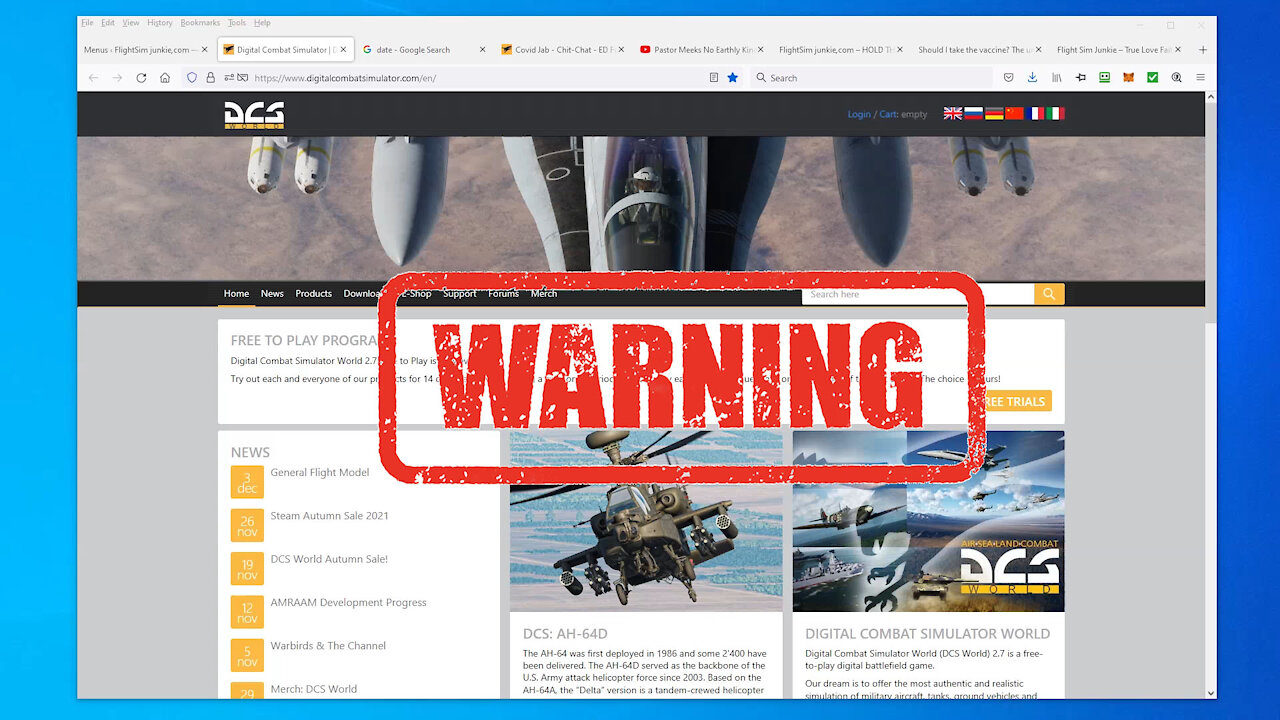The image size is (1280, 720).
Task: Click the DCS: AH-64D heading
Action: click(565, 634)
